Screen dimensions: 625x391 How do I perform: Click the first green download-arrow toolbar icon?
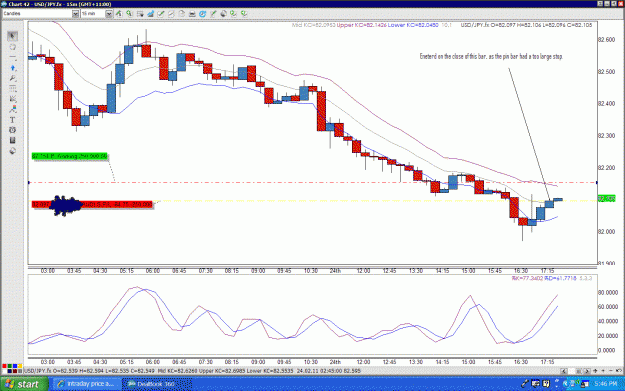pos(234,14)
